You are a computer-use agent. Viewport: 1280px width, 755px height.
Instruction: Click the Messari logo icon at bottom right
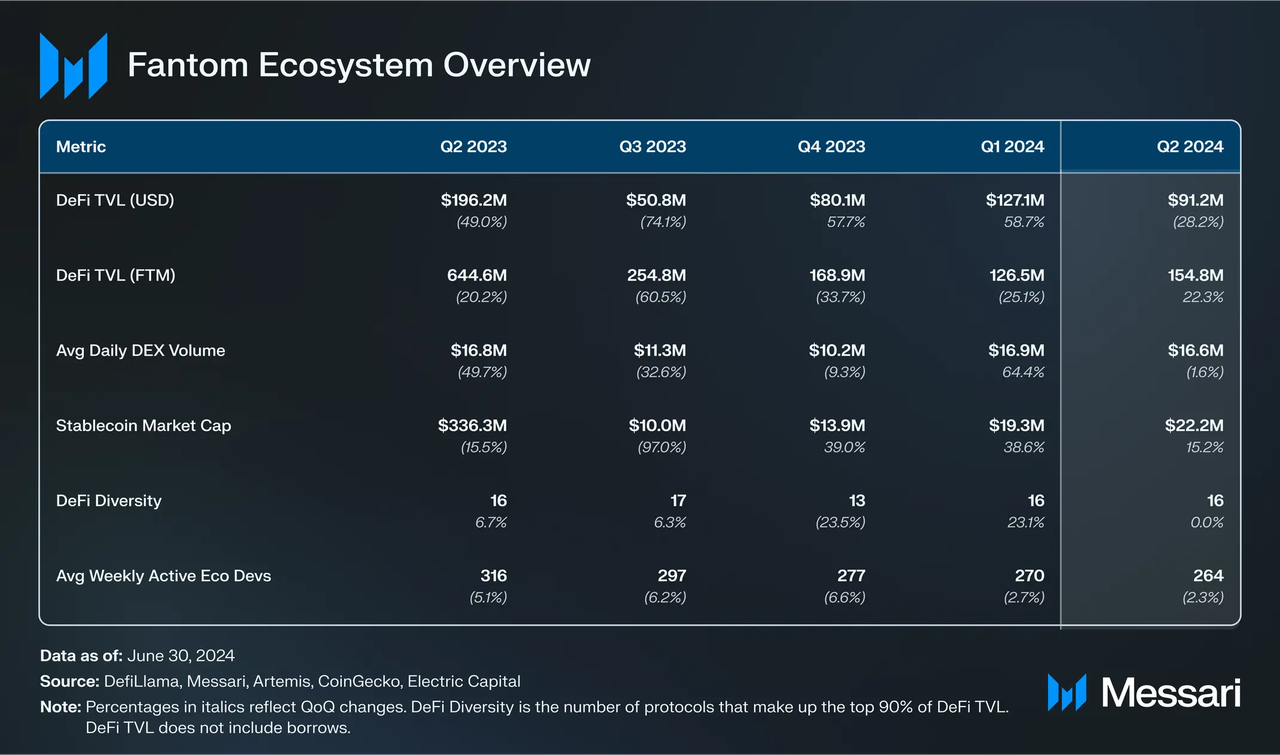click(x=1066, y=692)
